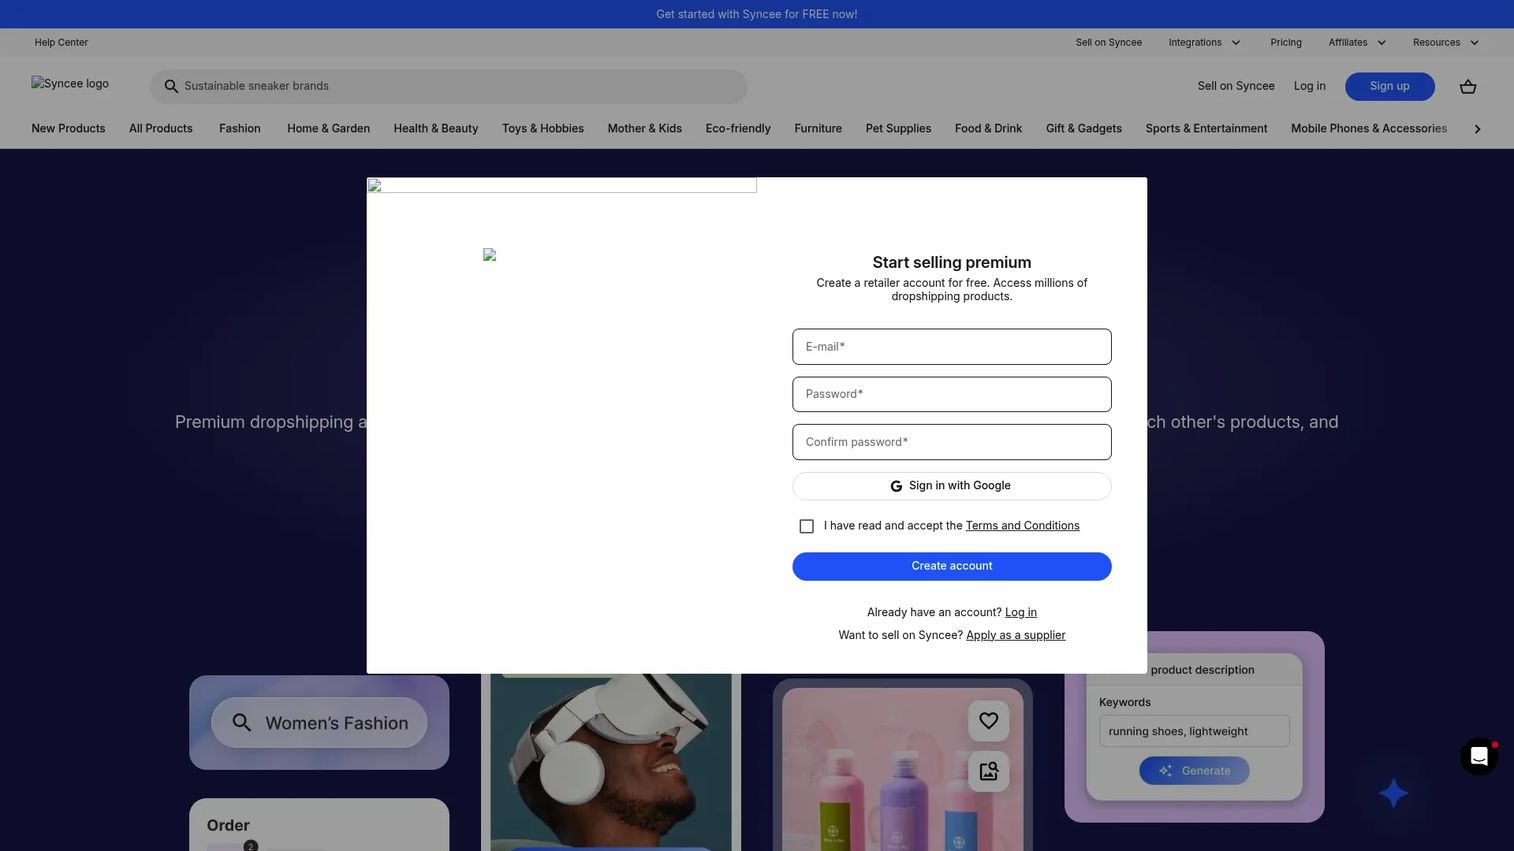Viewport: 1514px width, 851px height.
Task: Focus the Password field
Action: tap(952, 394)
